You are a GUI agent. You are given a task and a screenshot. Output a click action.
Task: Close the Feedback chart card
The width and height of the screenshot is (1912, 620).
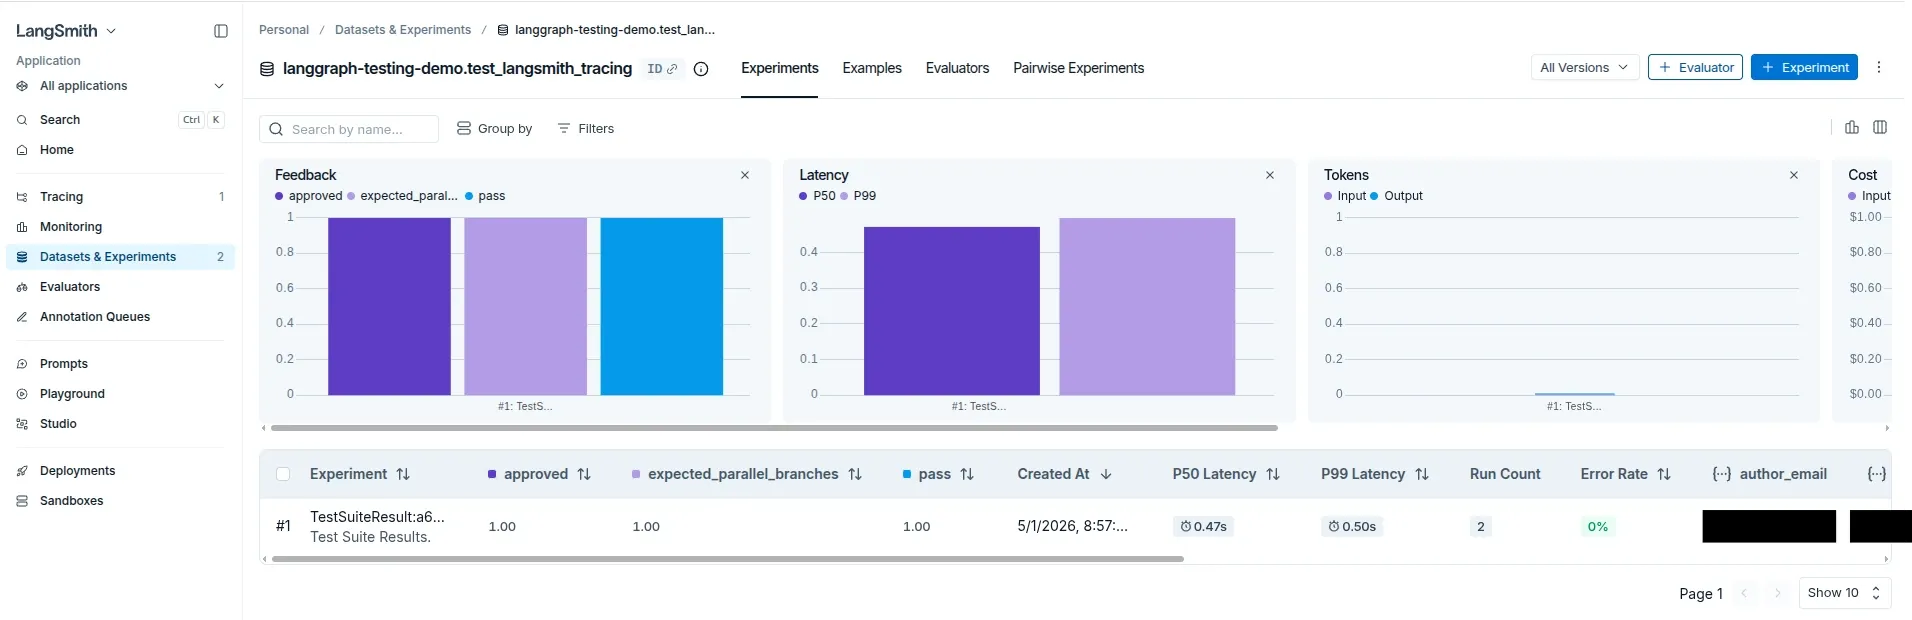coord(745,175)
